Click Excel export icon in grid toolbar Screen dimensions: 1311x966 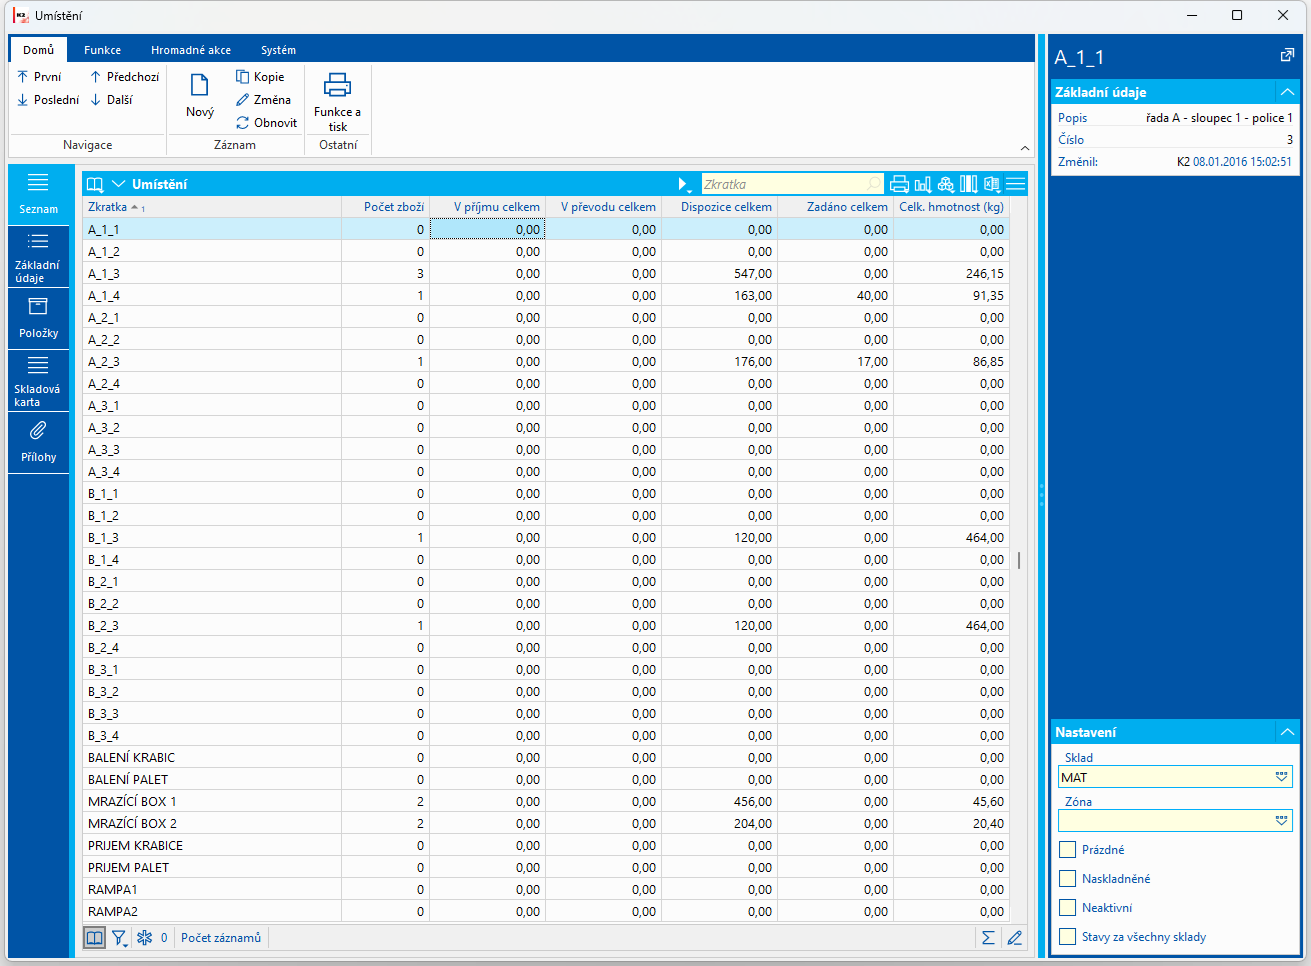992,184
